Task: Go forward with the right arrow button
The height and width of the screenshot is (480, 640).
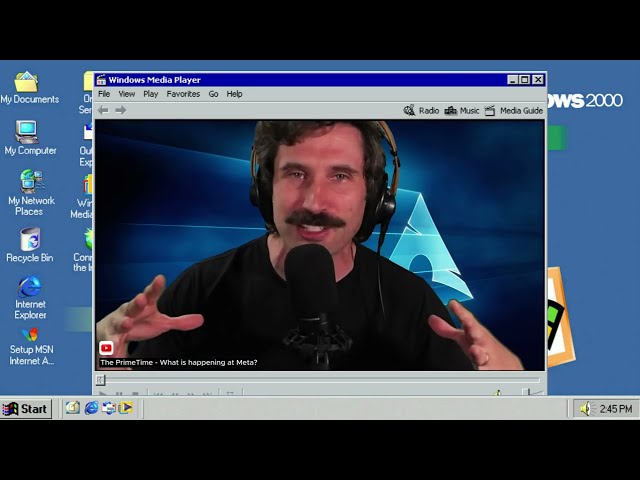Action: click(x=120, y=110)
